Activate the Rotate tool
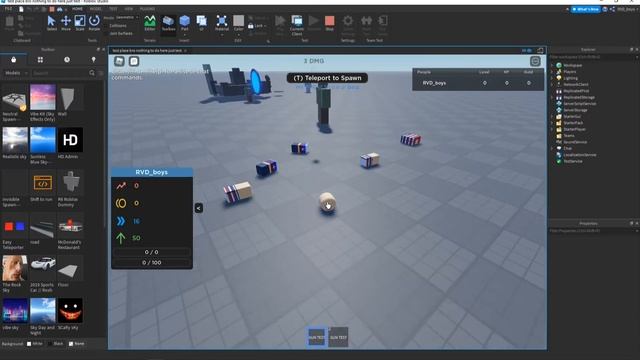Viewport: 640px width, 360px height. pyautogui.click(x=94, y=23)
